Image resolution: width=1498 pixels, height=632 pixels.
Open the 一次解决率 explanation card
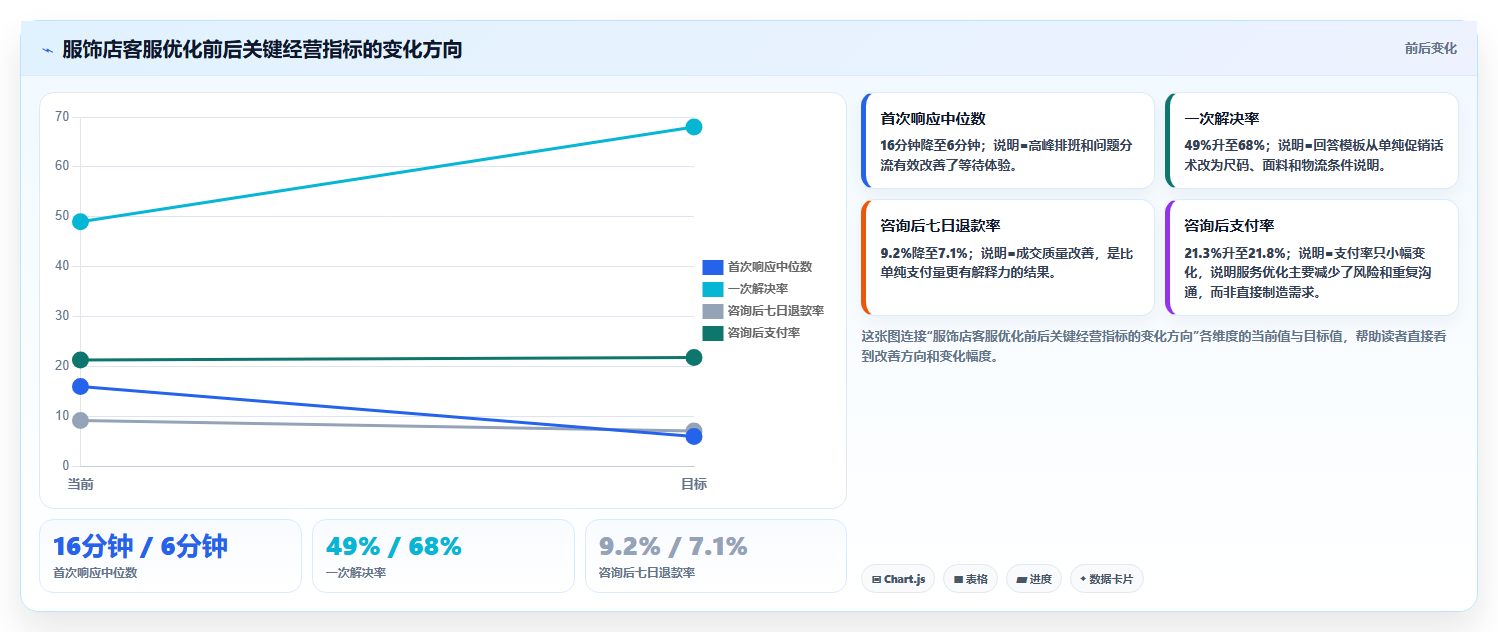pos(1312,141)
